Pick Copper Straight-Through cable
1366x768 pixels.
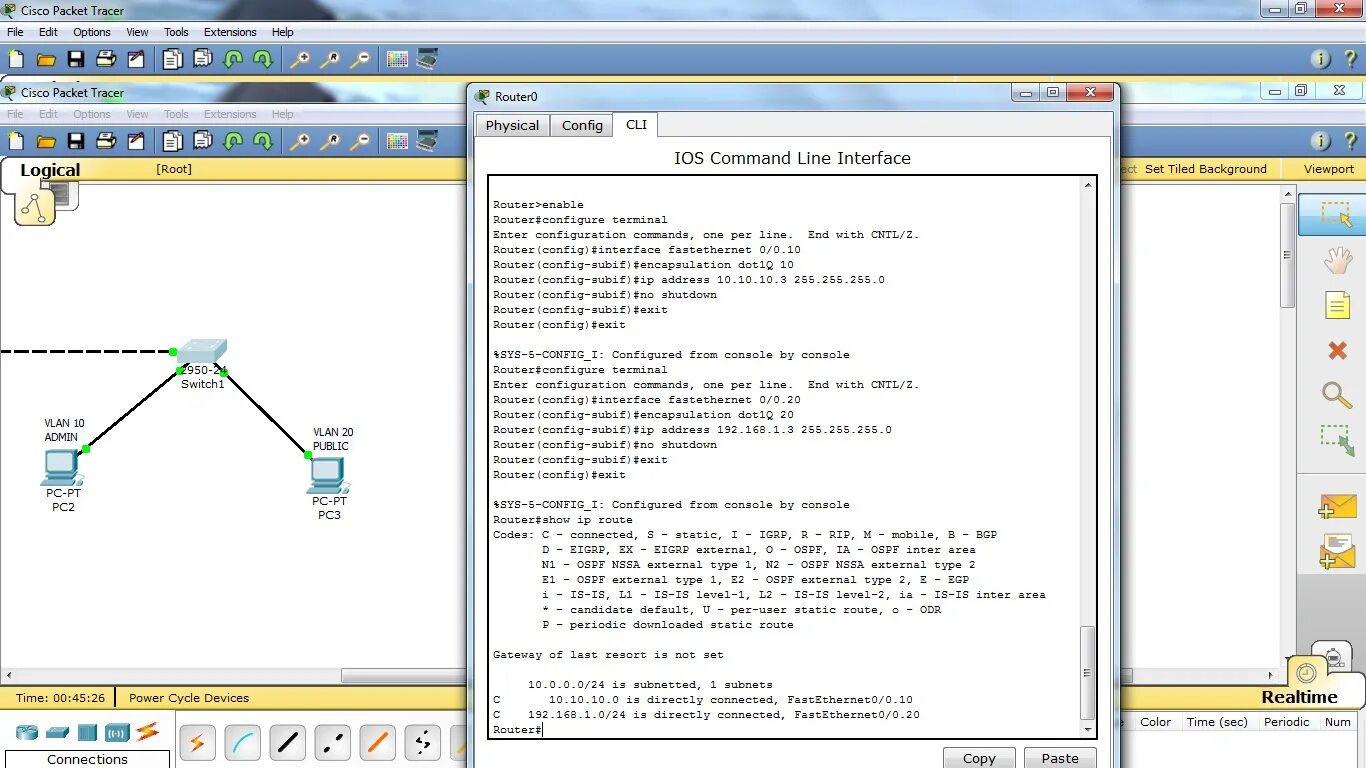288,743
